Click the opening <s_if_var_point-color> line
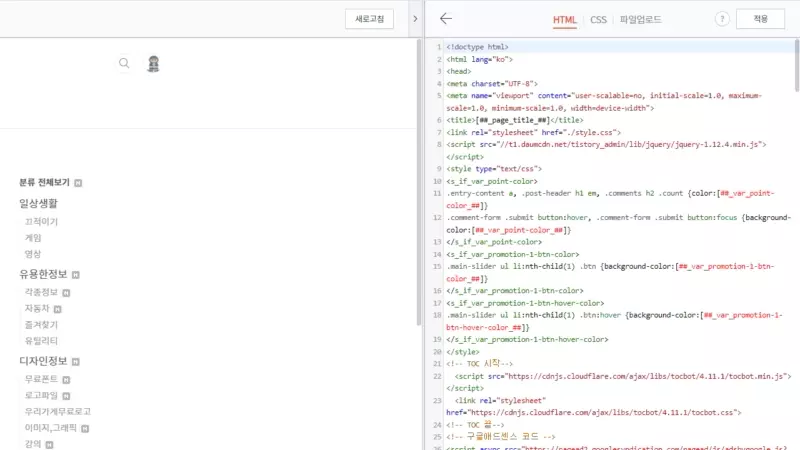The width and height of the screenshot is (800, 450). (492, 181)
